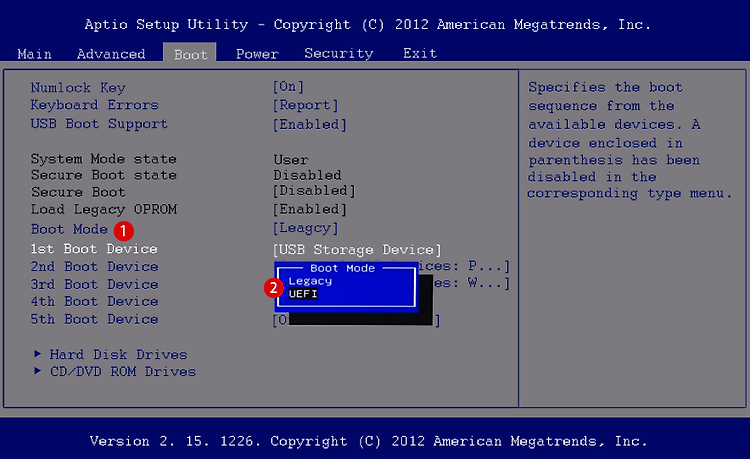
Task: Select the 3rd Boot Device entry
Action: [x=94, y=284]
